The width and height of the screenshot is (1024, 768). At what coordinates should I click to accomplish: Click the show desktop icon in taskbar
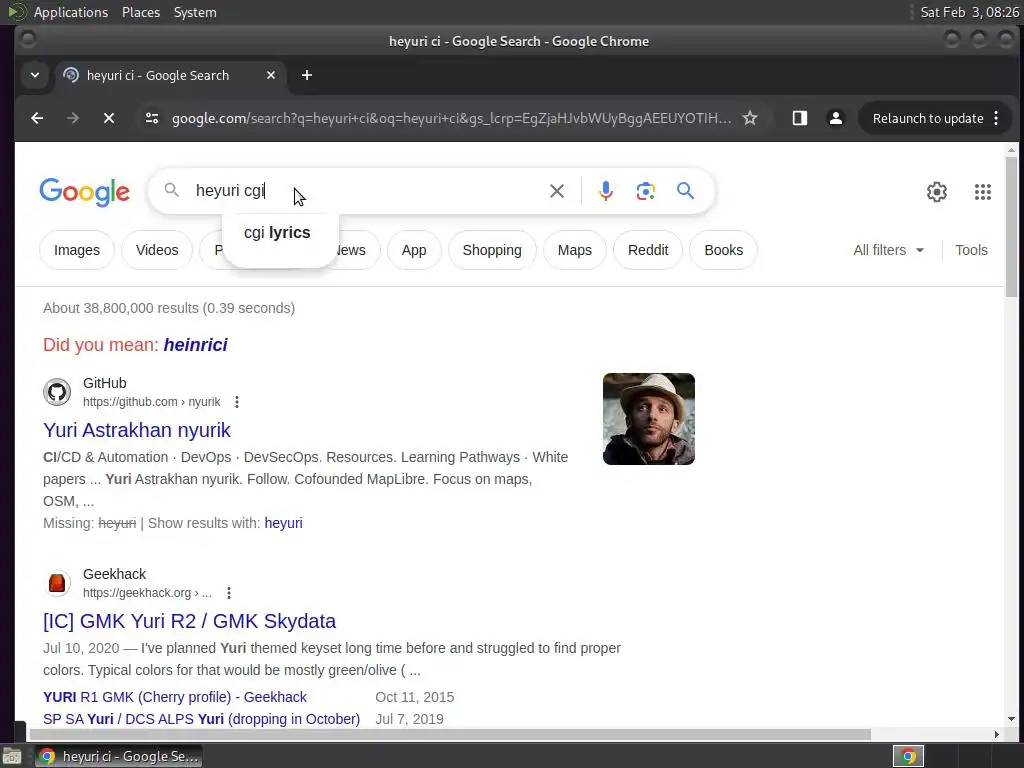click(x=12, y=757)
